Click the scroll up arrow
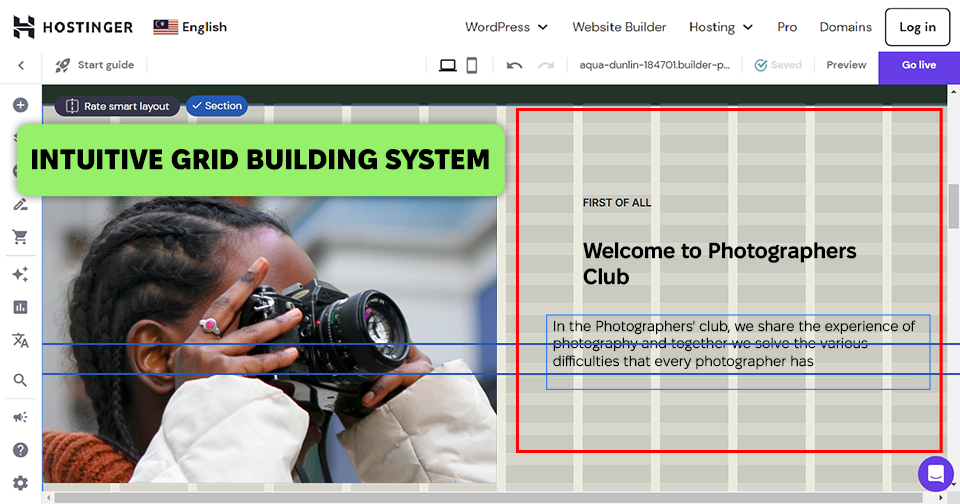 [953, 92]
